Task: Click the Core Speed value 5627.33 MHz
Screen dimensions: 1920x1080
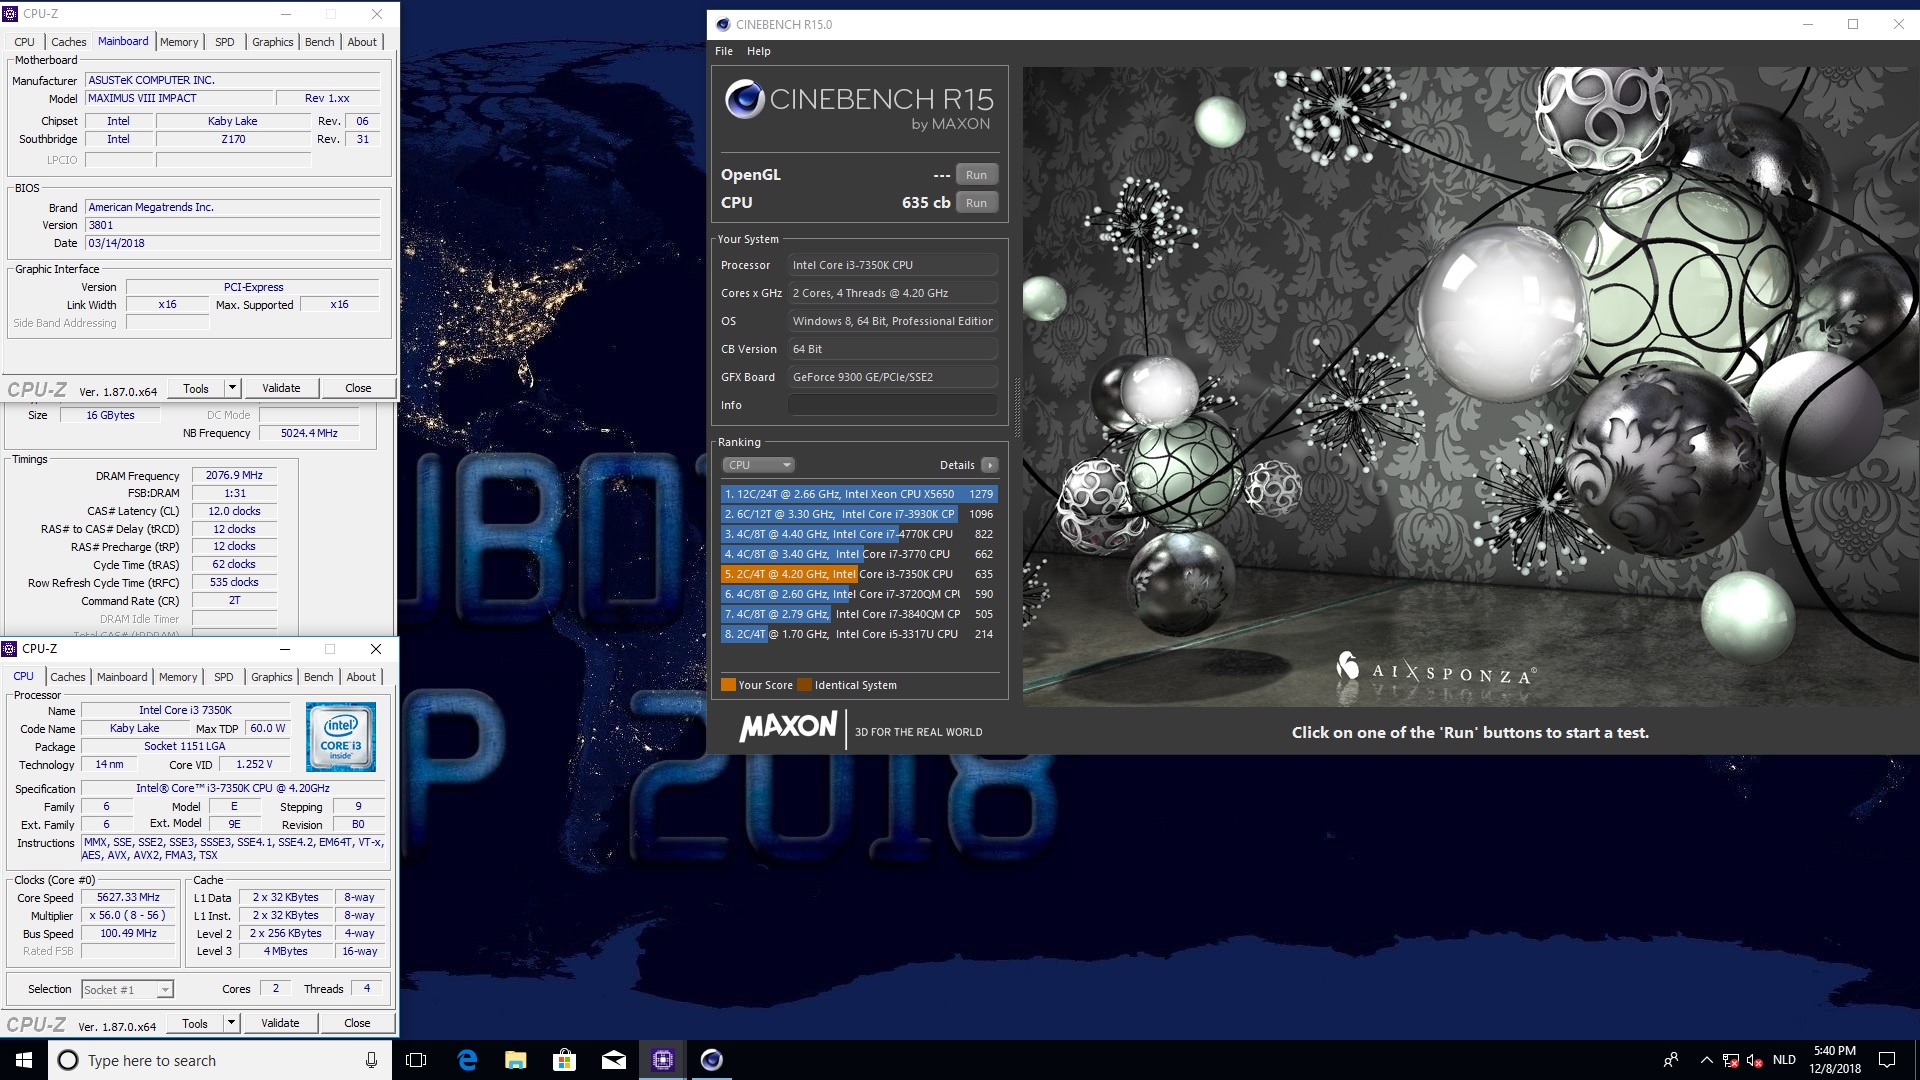Action: coord(128,898)
